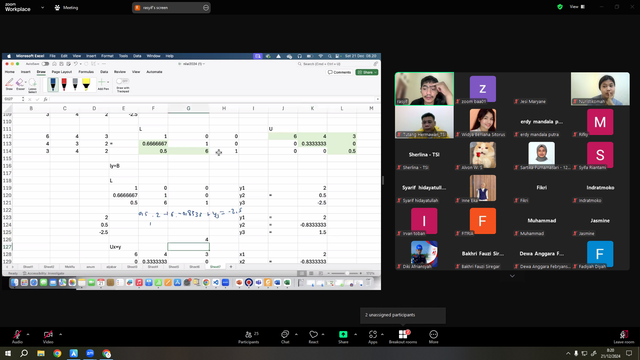This screenshot has width=640, height=360.
Task: Open the Formulas ribbon tab
Action: (x=86, y=72)
